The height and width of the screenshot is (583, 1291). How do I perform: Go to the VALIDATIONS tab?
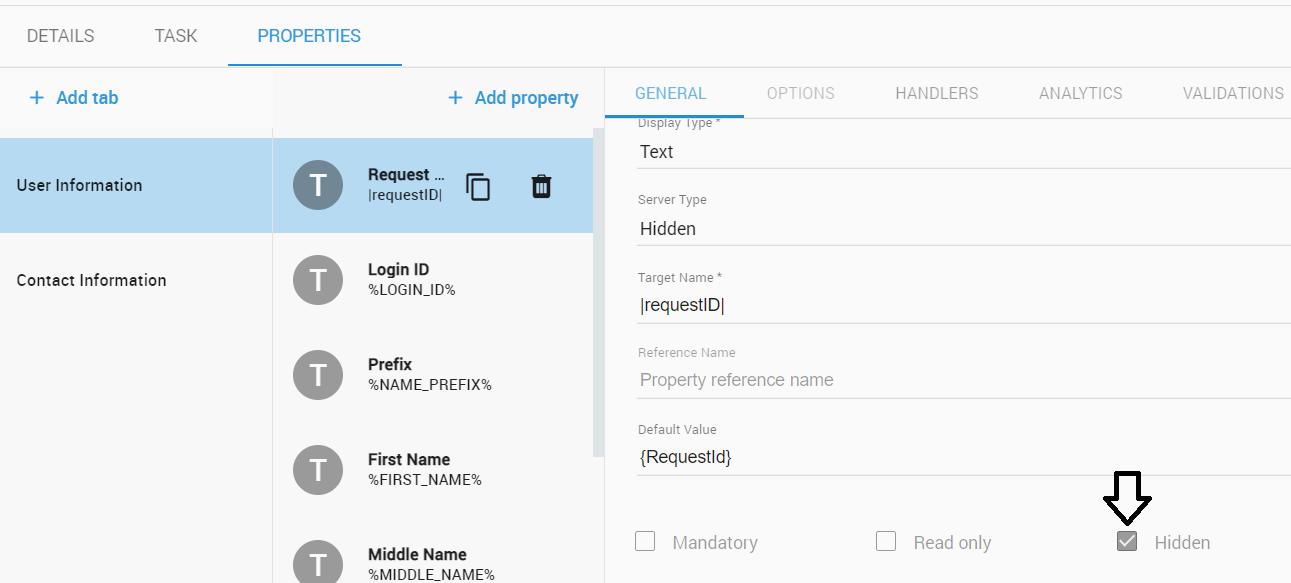coord(1233,93)
